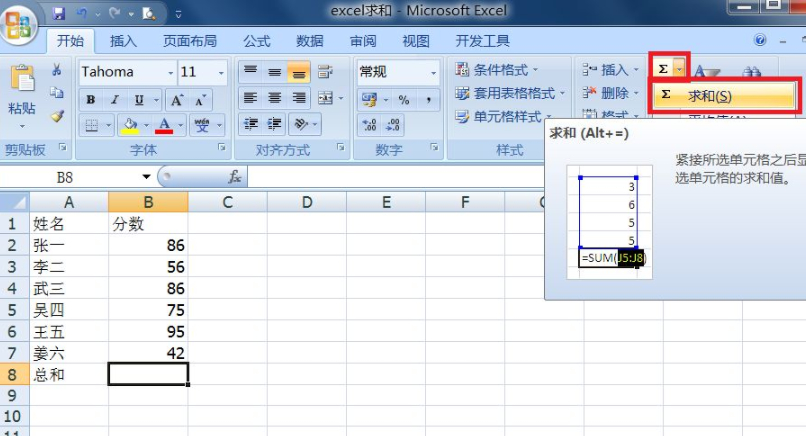Viewport: 806px width, 436px height.
Task: Increase decimal places
Action: coord(369,125)
